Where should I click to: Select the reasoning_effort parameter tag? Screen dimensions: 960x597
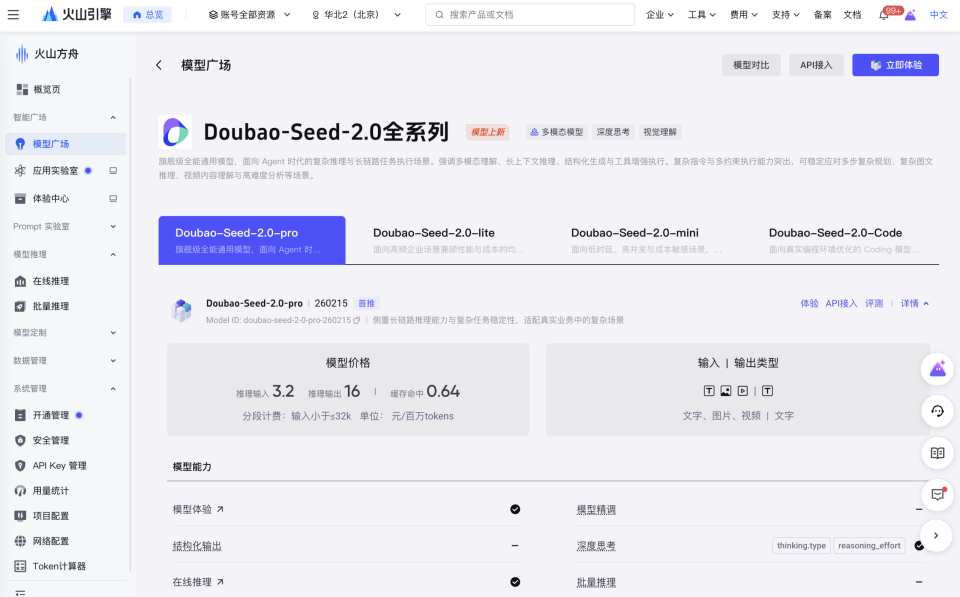click(869, 545)
